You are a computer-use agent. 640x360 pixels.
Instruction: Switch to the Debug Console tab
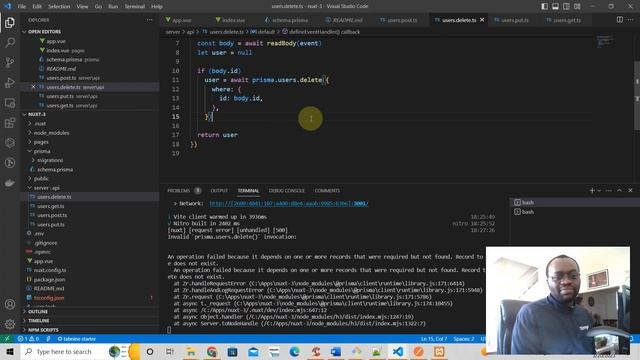pos(287,191)
